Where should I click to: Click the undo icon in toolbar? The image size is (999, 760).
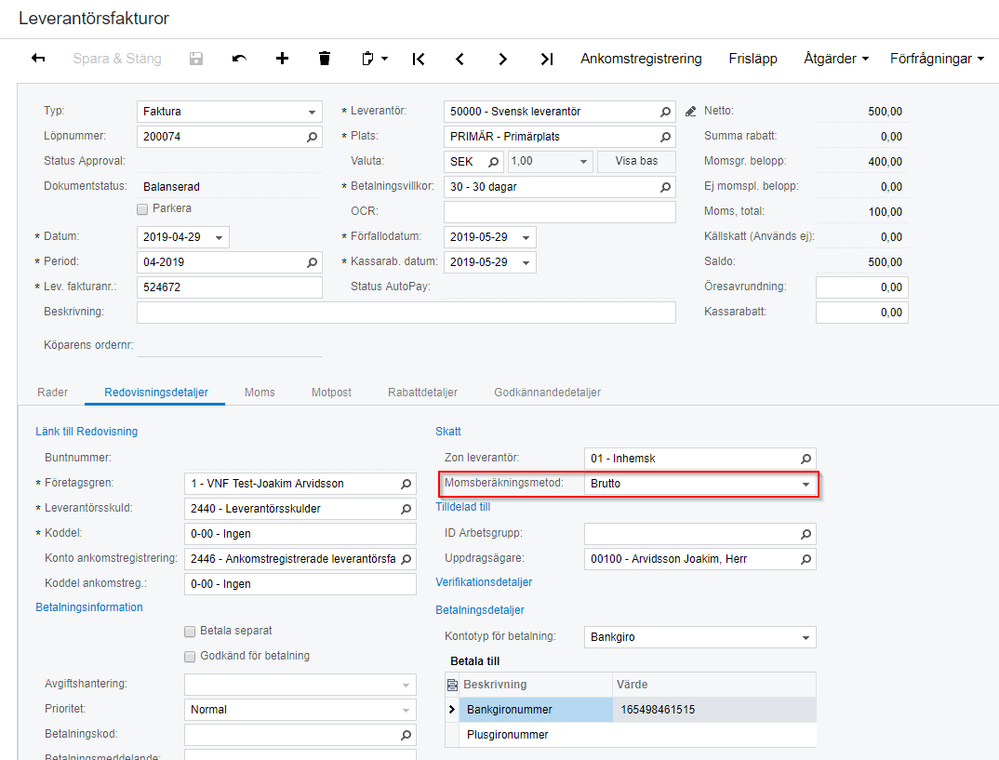click(239, 59)
